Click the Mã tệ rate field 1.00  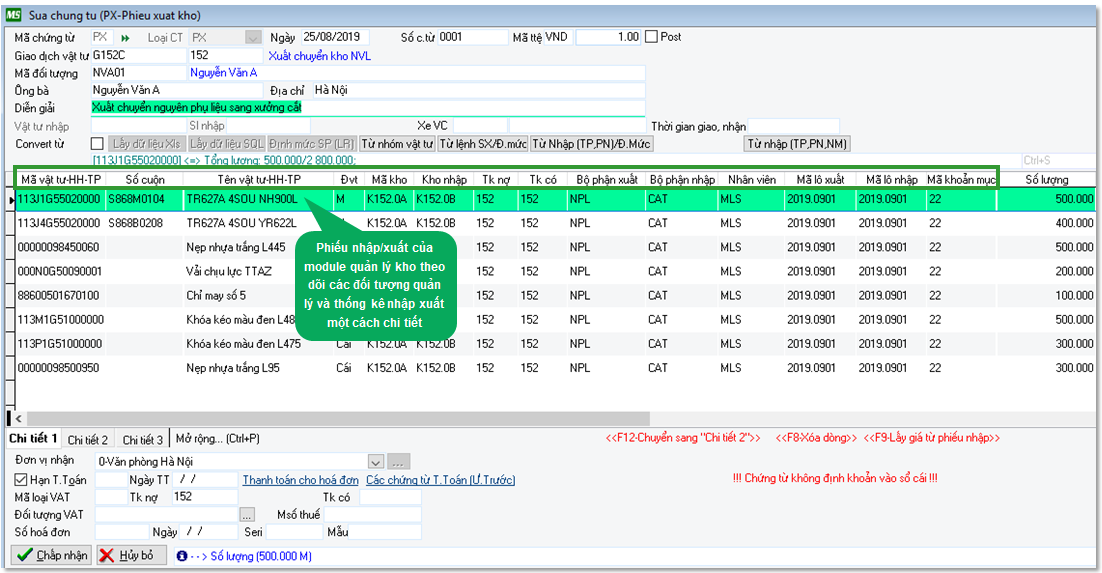click(x=608, y=37)
